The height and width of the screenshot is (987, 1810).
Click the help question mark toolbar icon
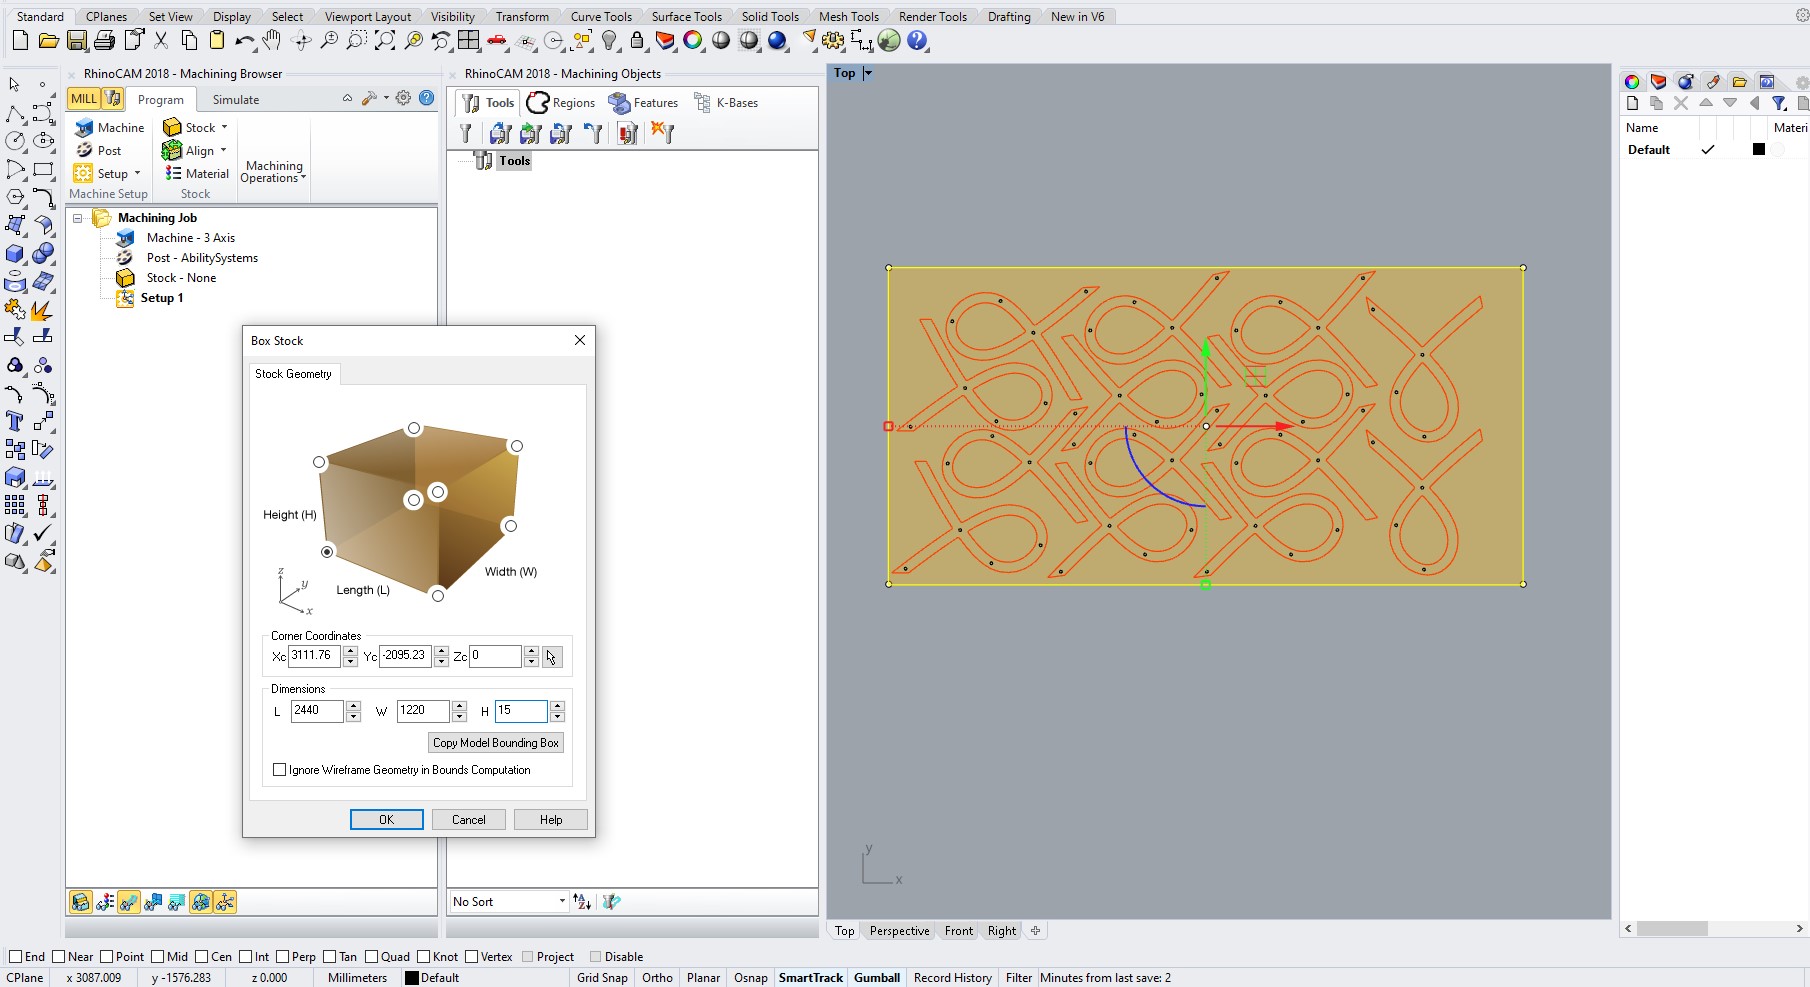click(x=917, y=41)
